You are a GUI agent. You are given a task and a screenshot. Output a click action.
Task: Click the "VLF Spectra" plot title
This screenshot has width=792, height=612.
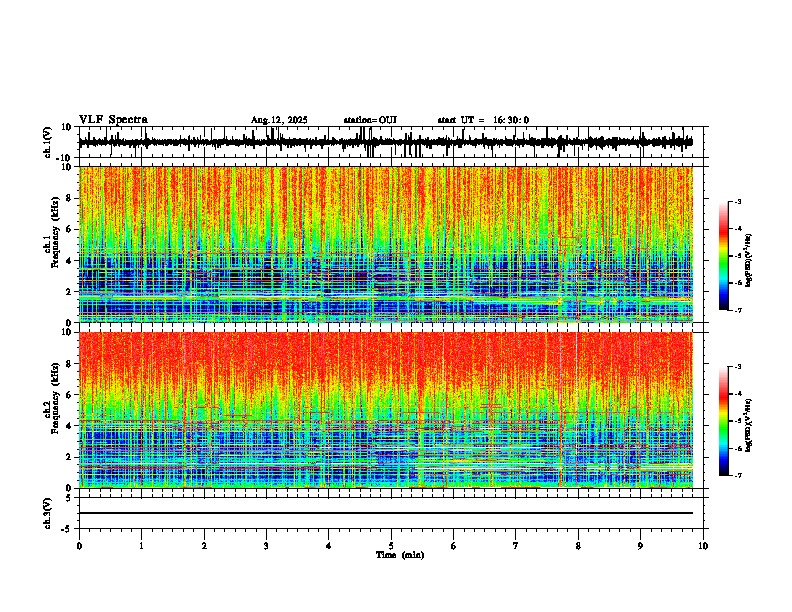click(113, 120)
